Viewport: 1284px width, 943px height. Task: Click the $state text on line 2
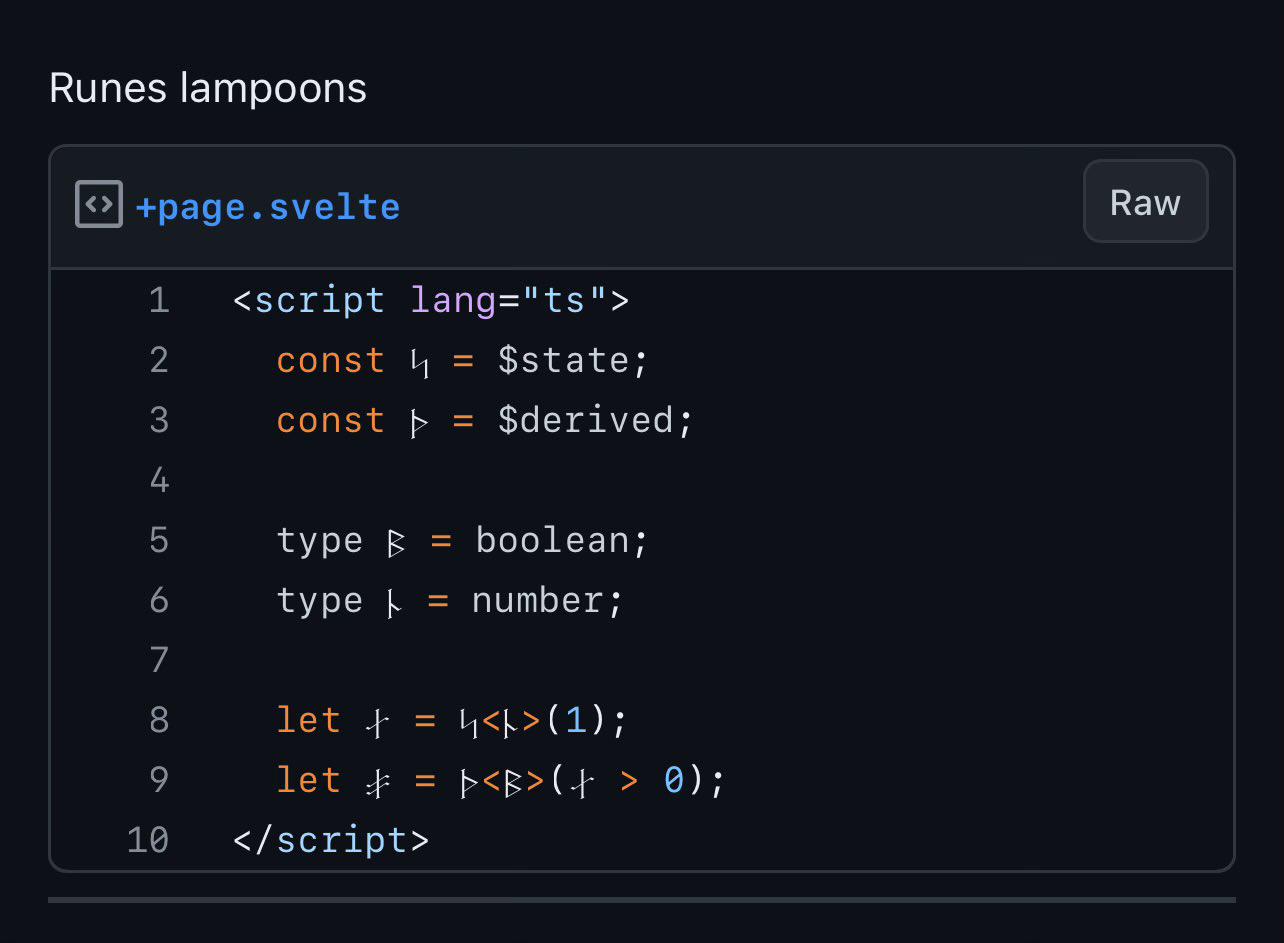(x=563, y=360)
